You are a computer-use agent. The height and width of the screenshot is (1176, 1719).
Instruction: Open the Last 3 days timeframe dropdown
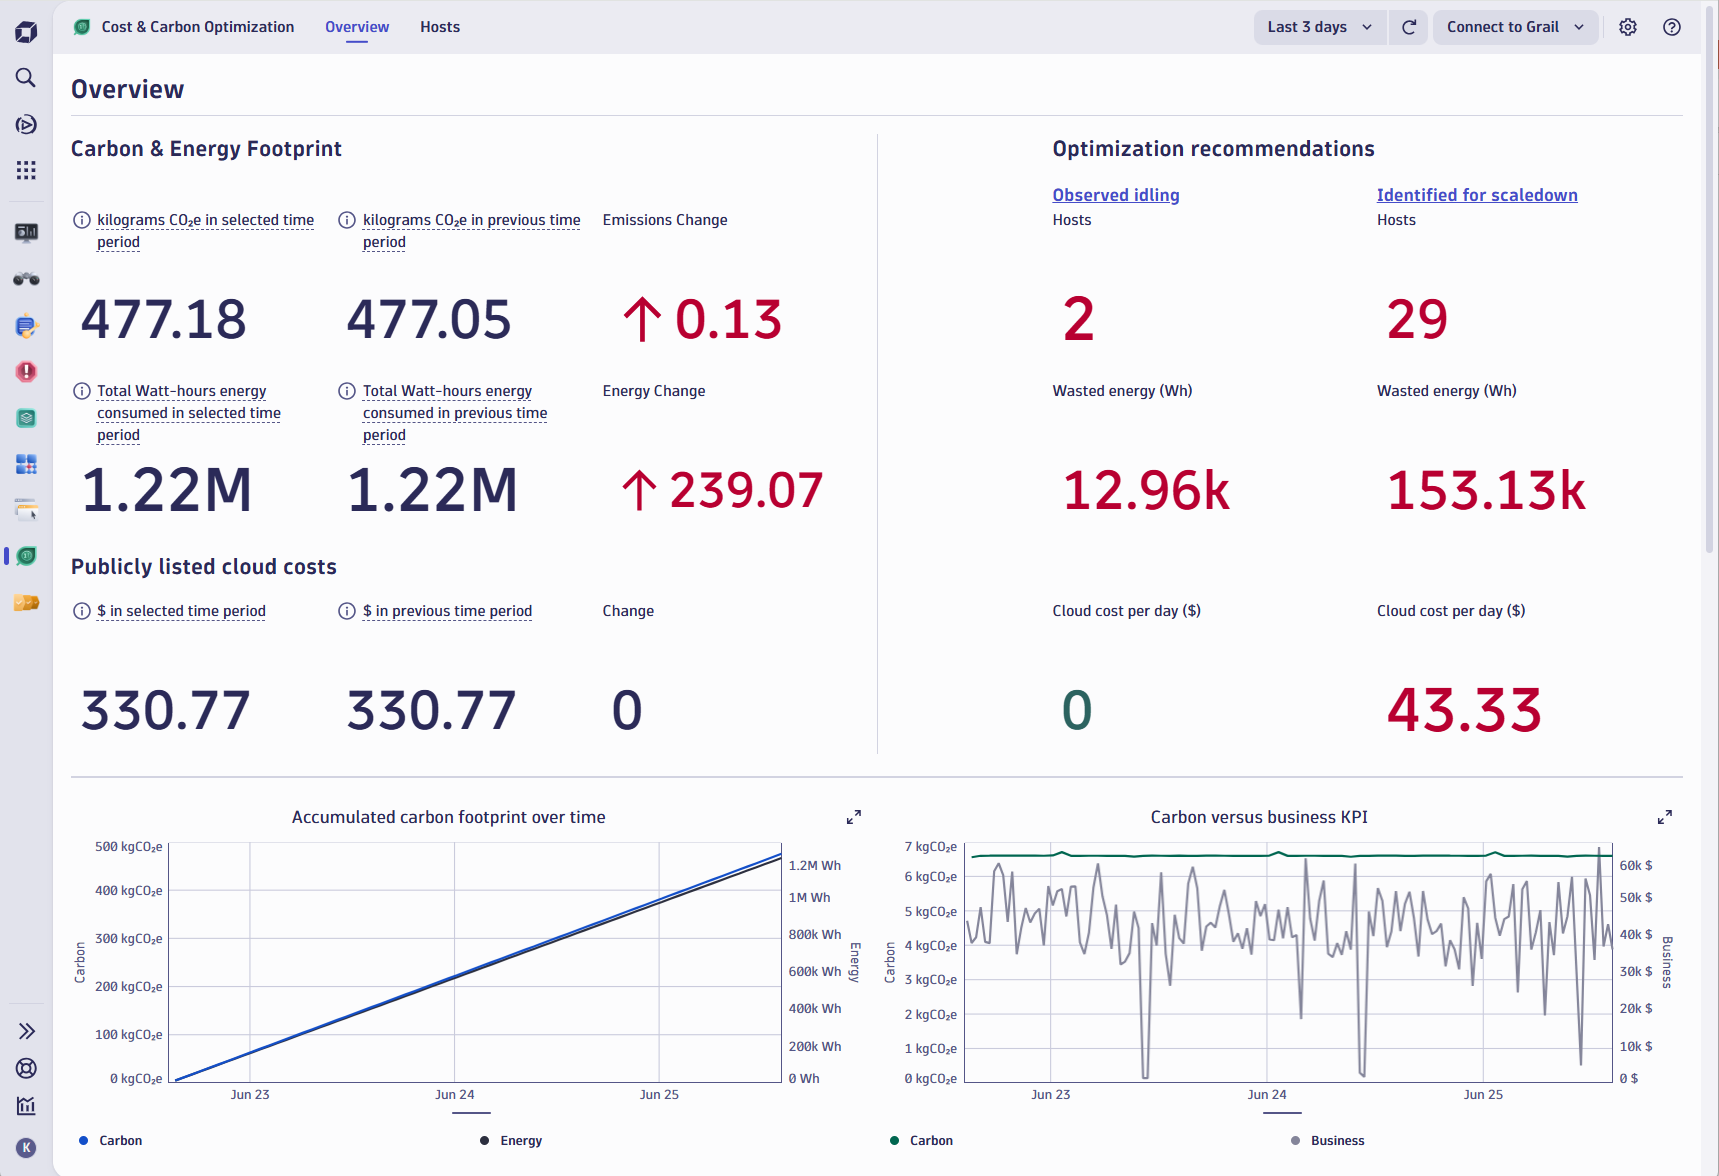1318,27
